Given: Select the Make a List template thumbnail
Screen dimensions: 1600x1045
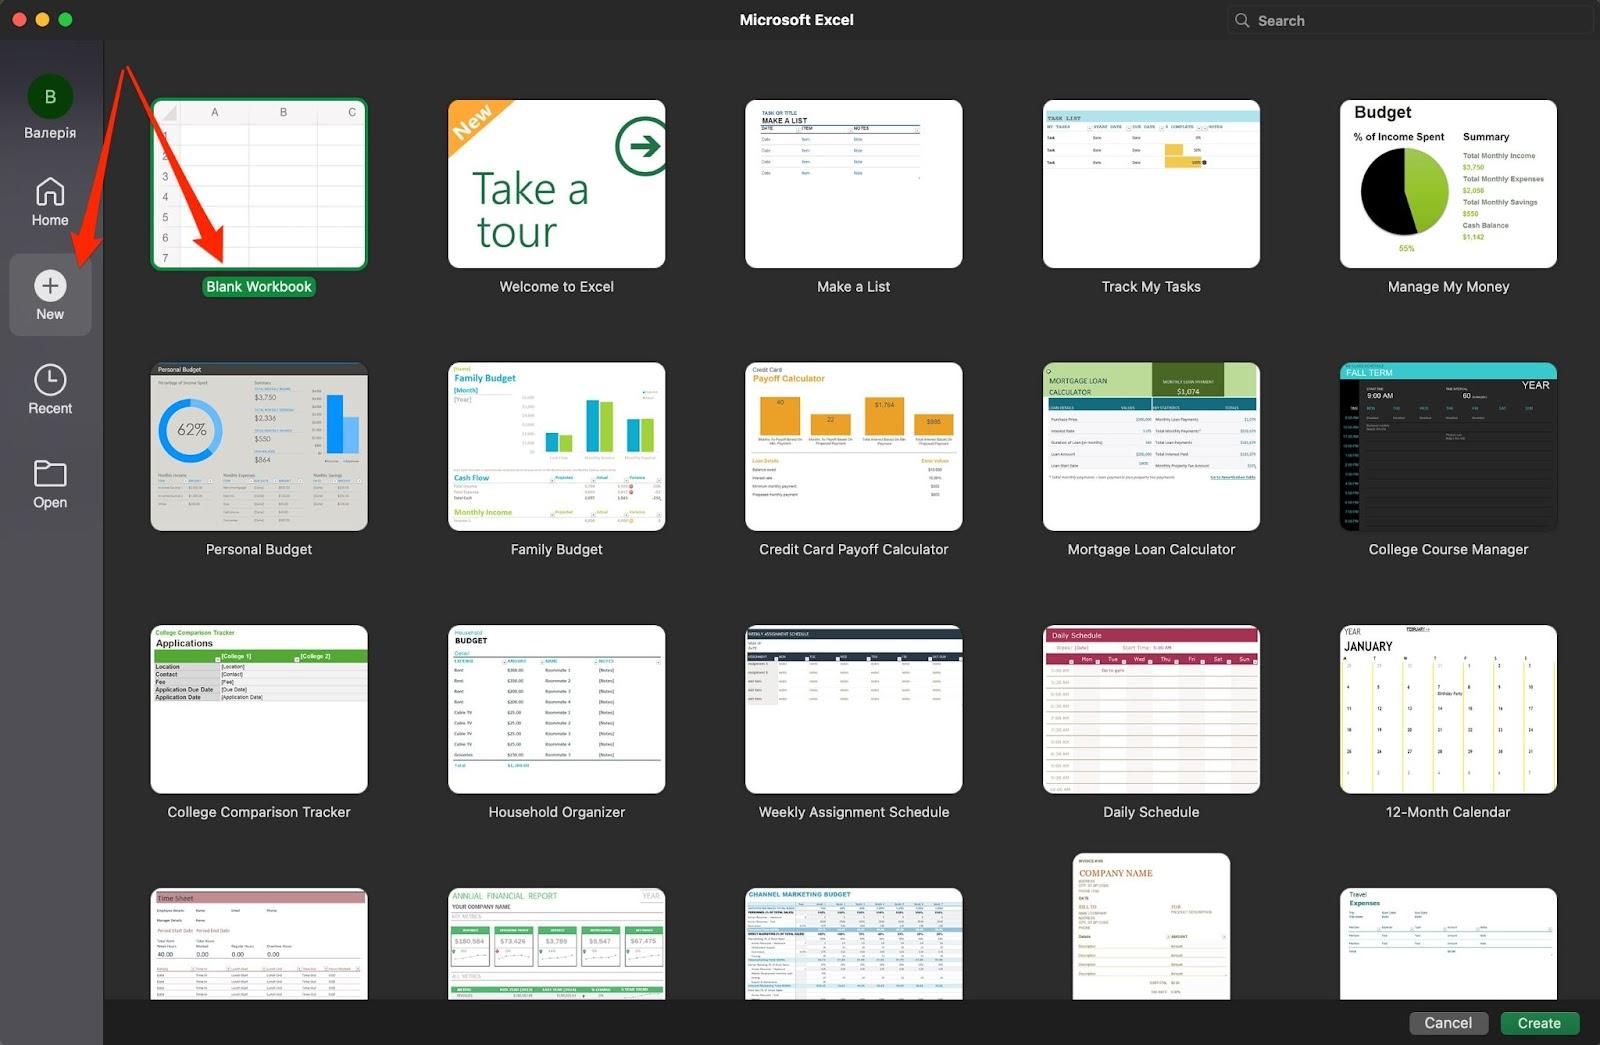Looking at the screenshot, I should tap(854, 184).
